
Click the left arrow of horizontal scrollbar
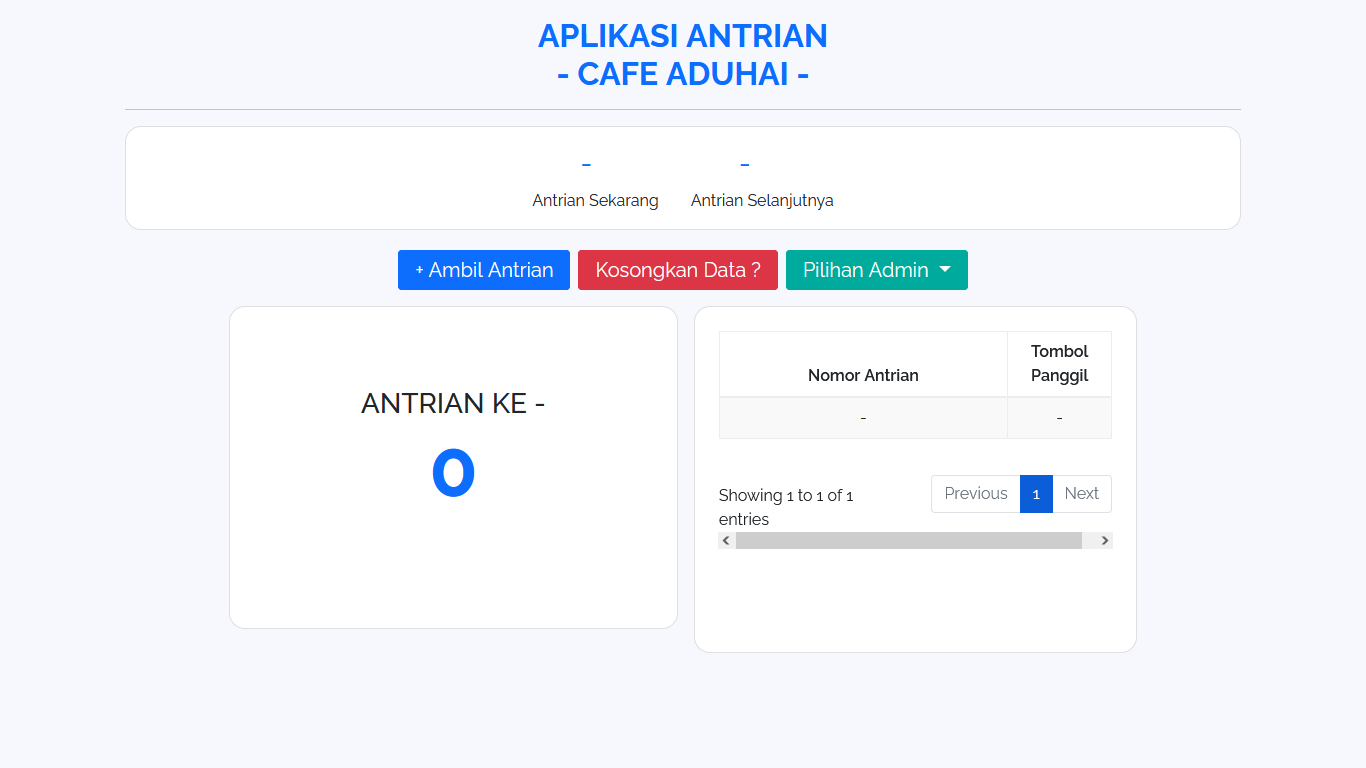(726, 541)
